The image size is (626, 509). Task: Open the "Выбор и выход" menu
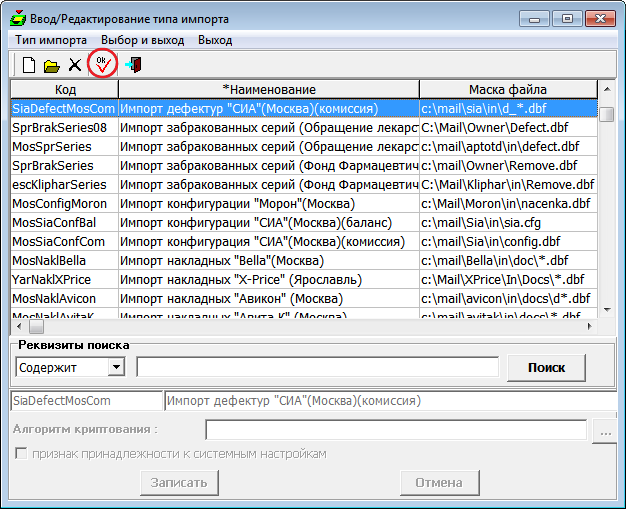142,40
